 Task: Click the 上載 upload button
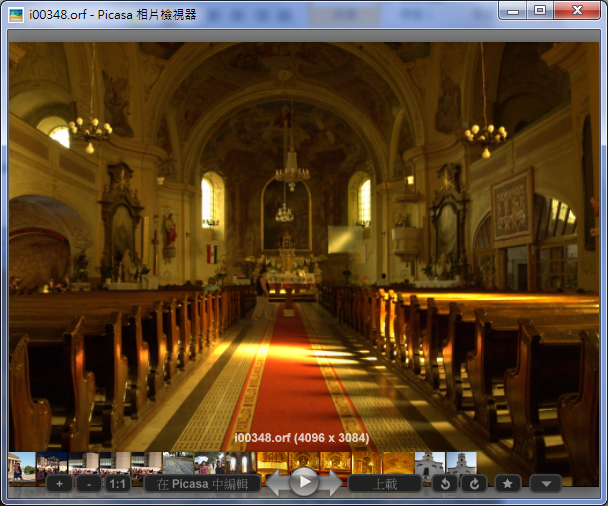385,484
